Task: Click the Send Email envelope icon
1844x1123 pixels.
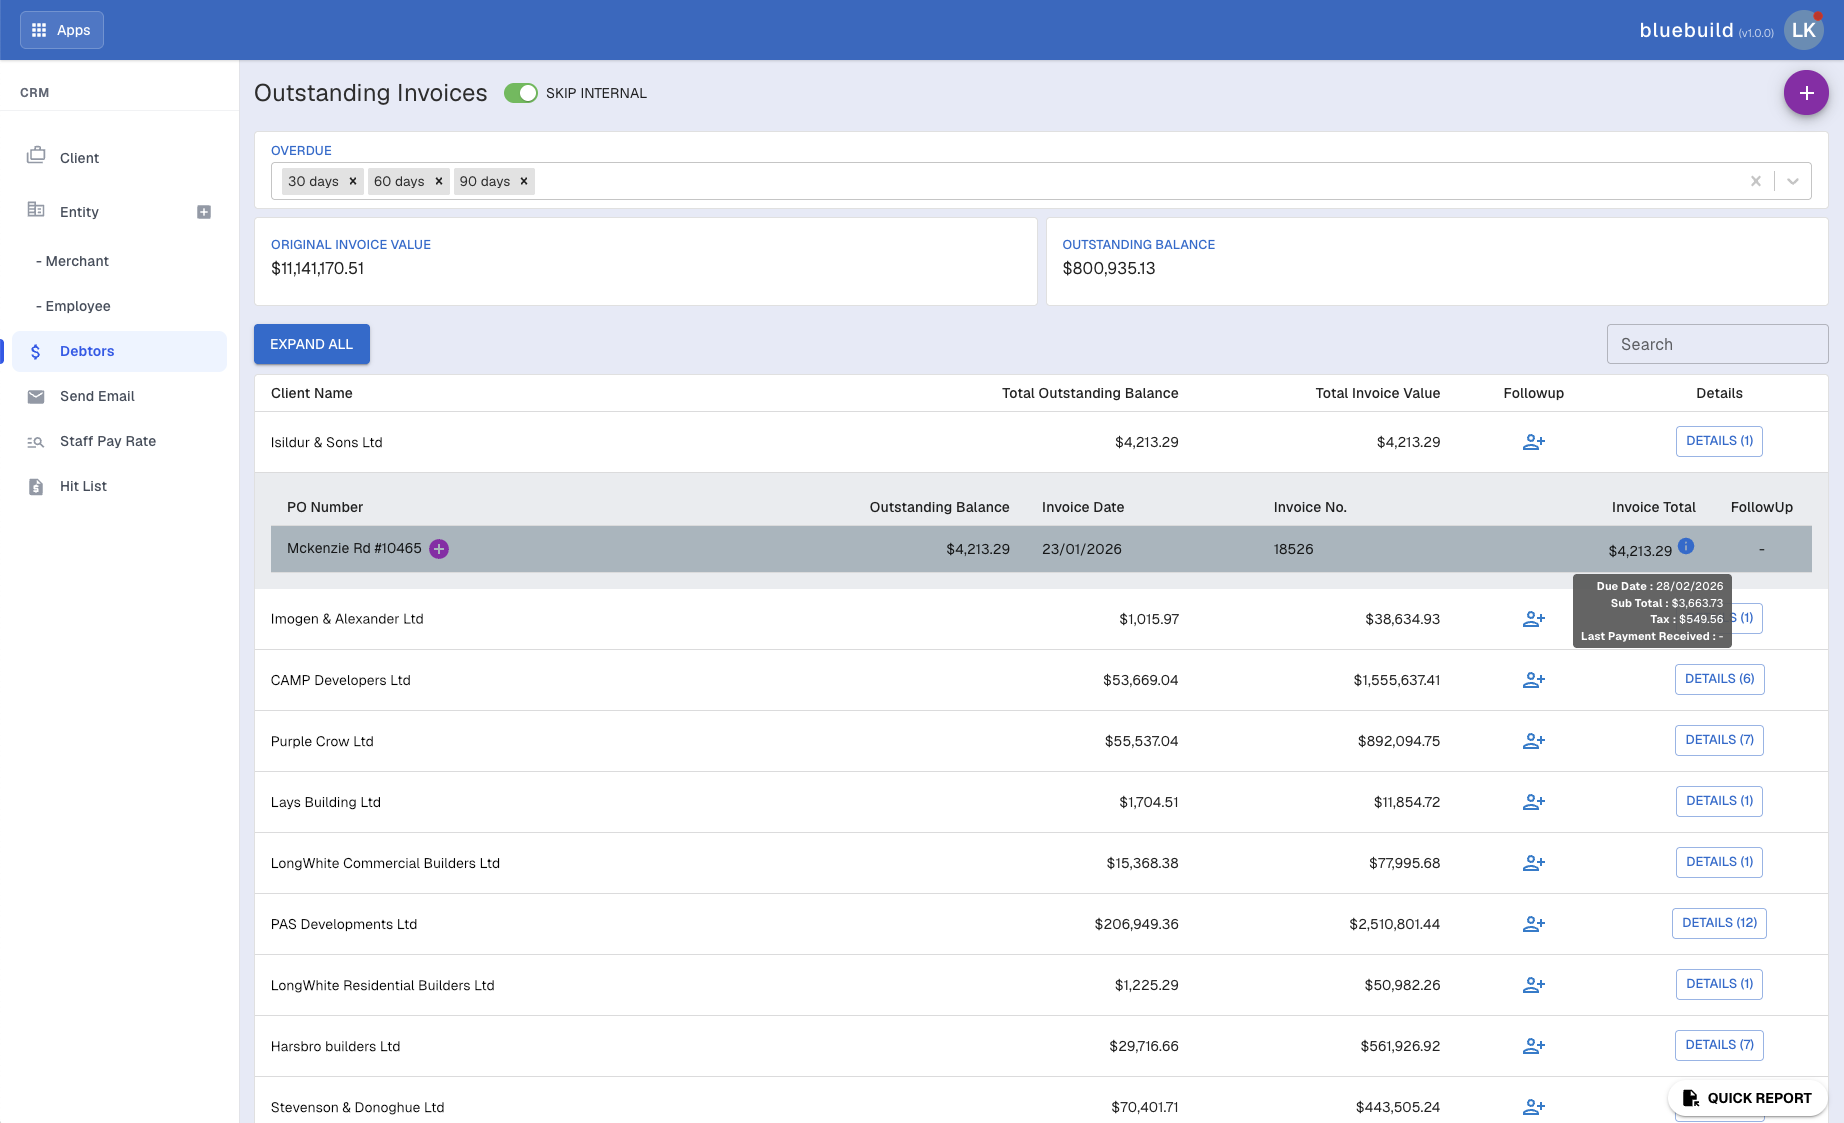Action: coord(36,396)
